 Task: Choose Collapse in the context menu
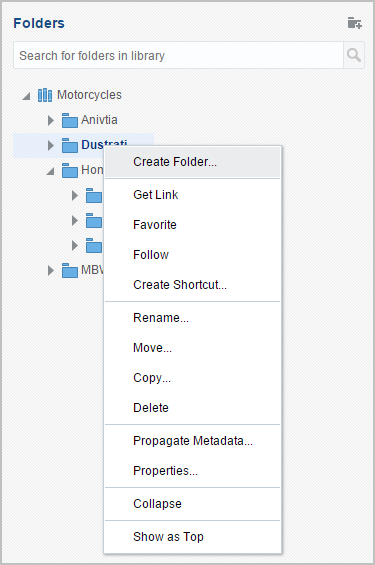192,503
